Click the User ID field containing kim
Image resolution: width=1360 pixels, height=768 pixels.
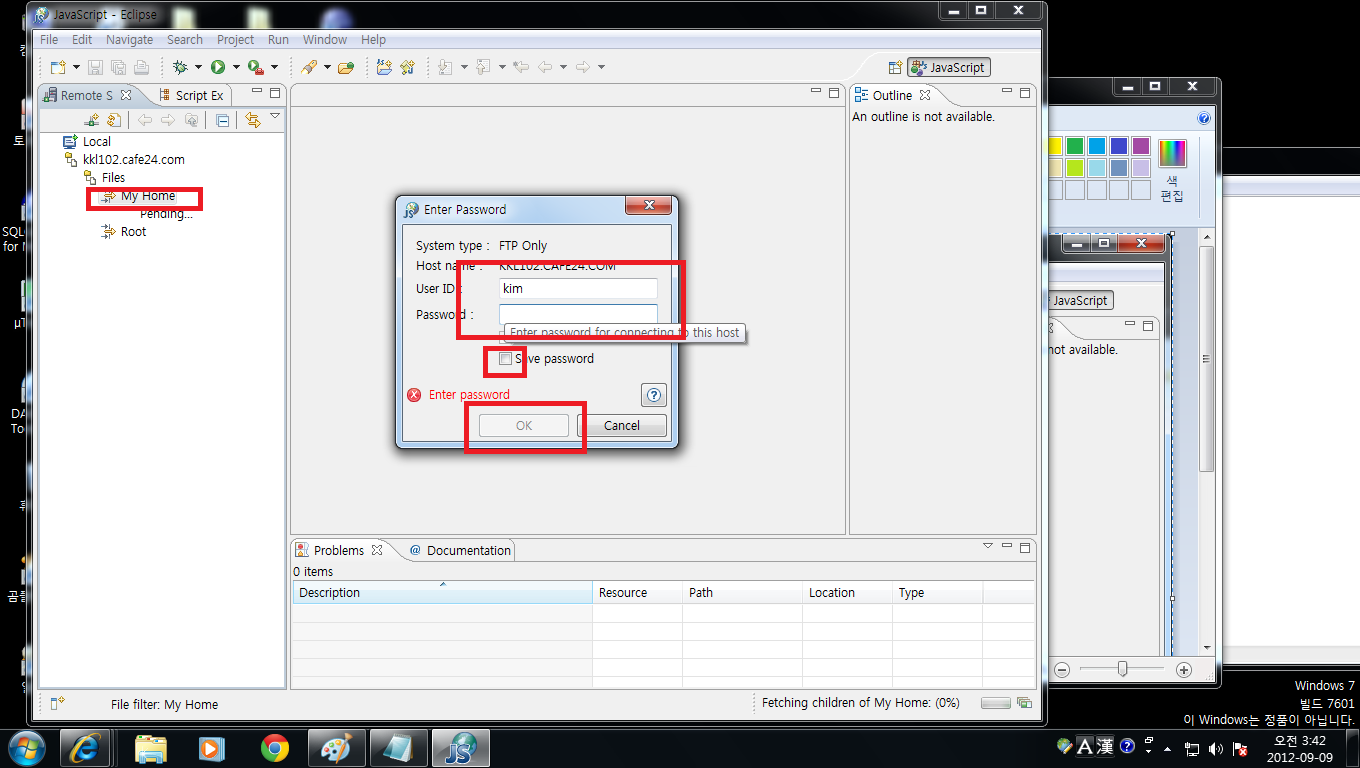(578, 288)
